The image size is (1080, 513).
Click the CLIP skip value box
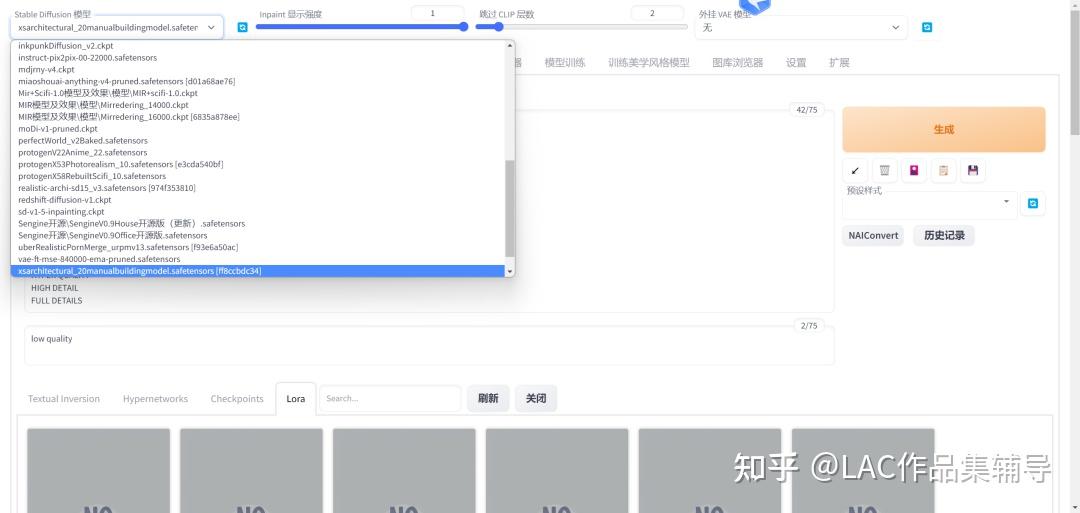click(x=657, y=13)
